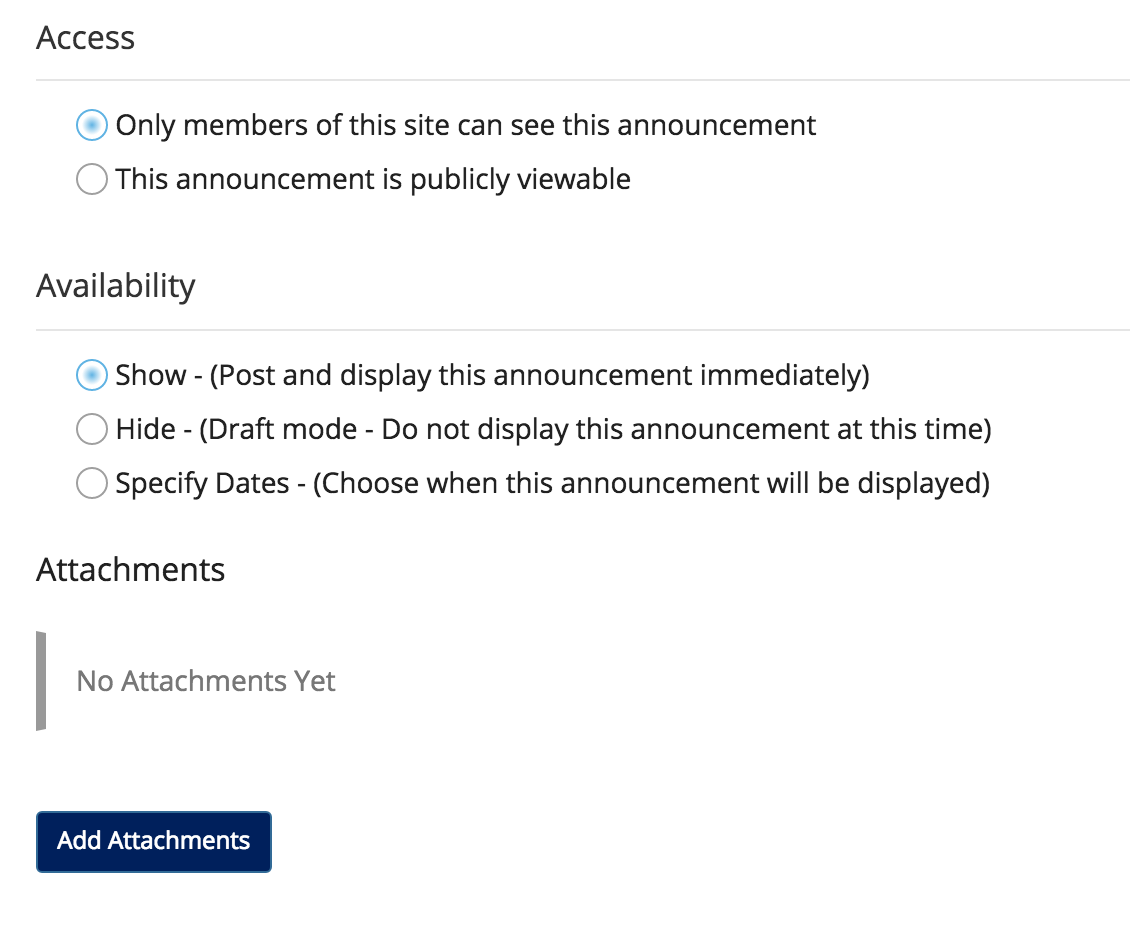
Task: Click the Attachments section heading
Action: pos(130,570)
